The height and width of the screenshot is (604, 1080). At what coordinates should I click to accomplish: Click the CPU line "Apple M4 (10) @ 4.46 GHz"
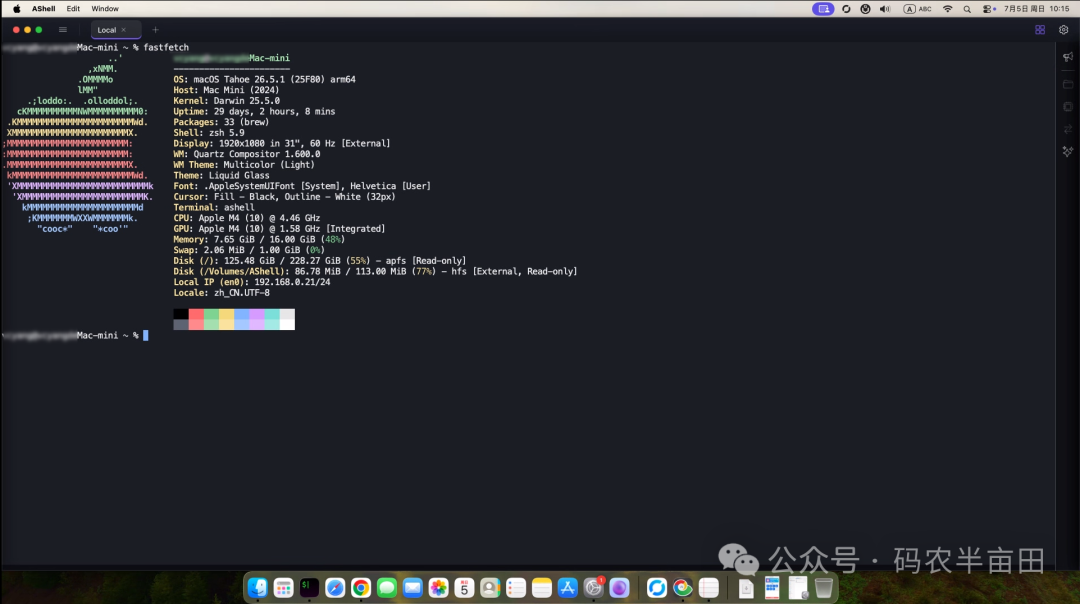[259, 218]
